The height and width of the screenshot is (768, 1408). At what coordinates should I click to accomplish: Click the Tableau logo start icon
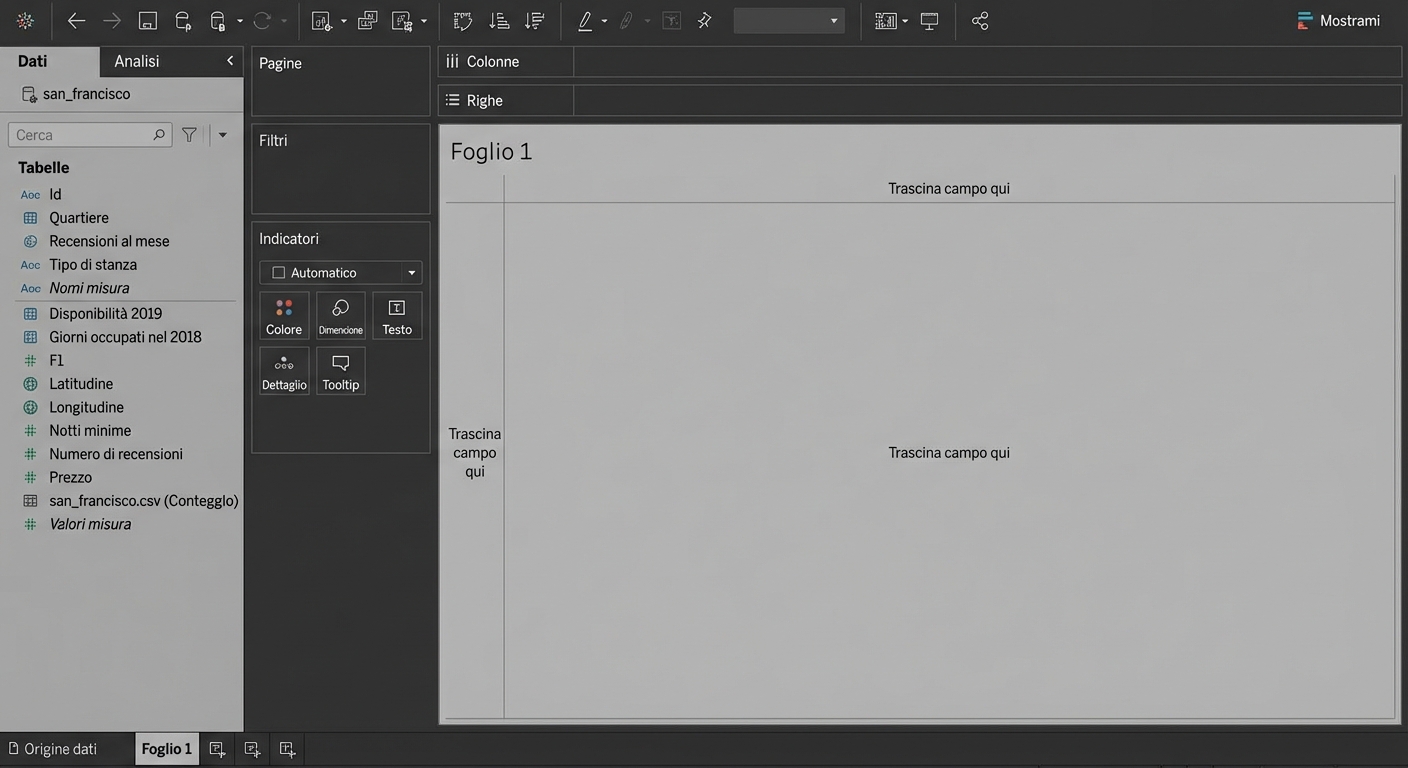click(x=25, y=21)
